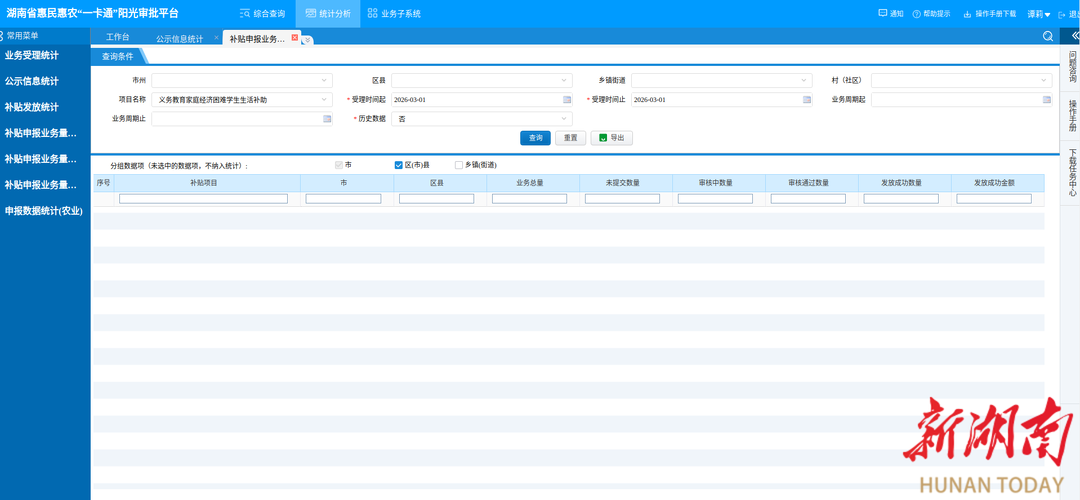The image size is (1080, 500).
Task: Uncheck the 区(市)县 grouping checkbox
Action: pos(399,165)
